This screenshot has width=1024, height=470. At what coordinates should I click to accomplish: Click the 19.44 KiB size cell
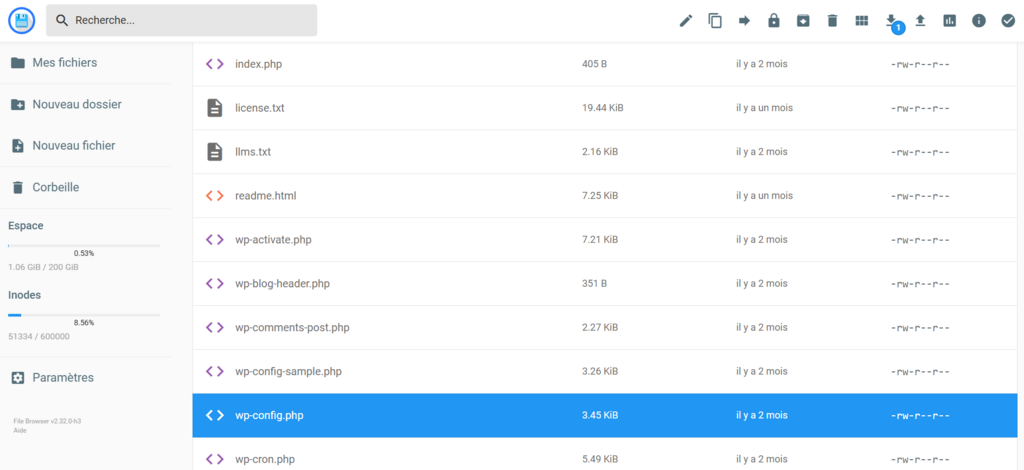(x=602, y=108)
